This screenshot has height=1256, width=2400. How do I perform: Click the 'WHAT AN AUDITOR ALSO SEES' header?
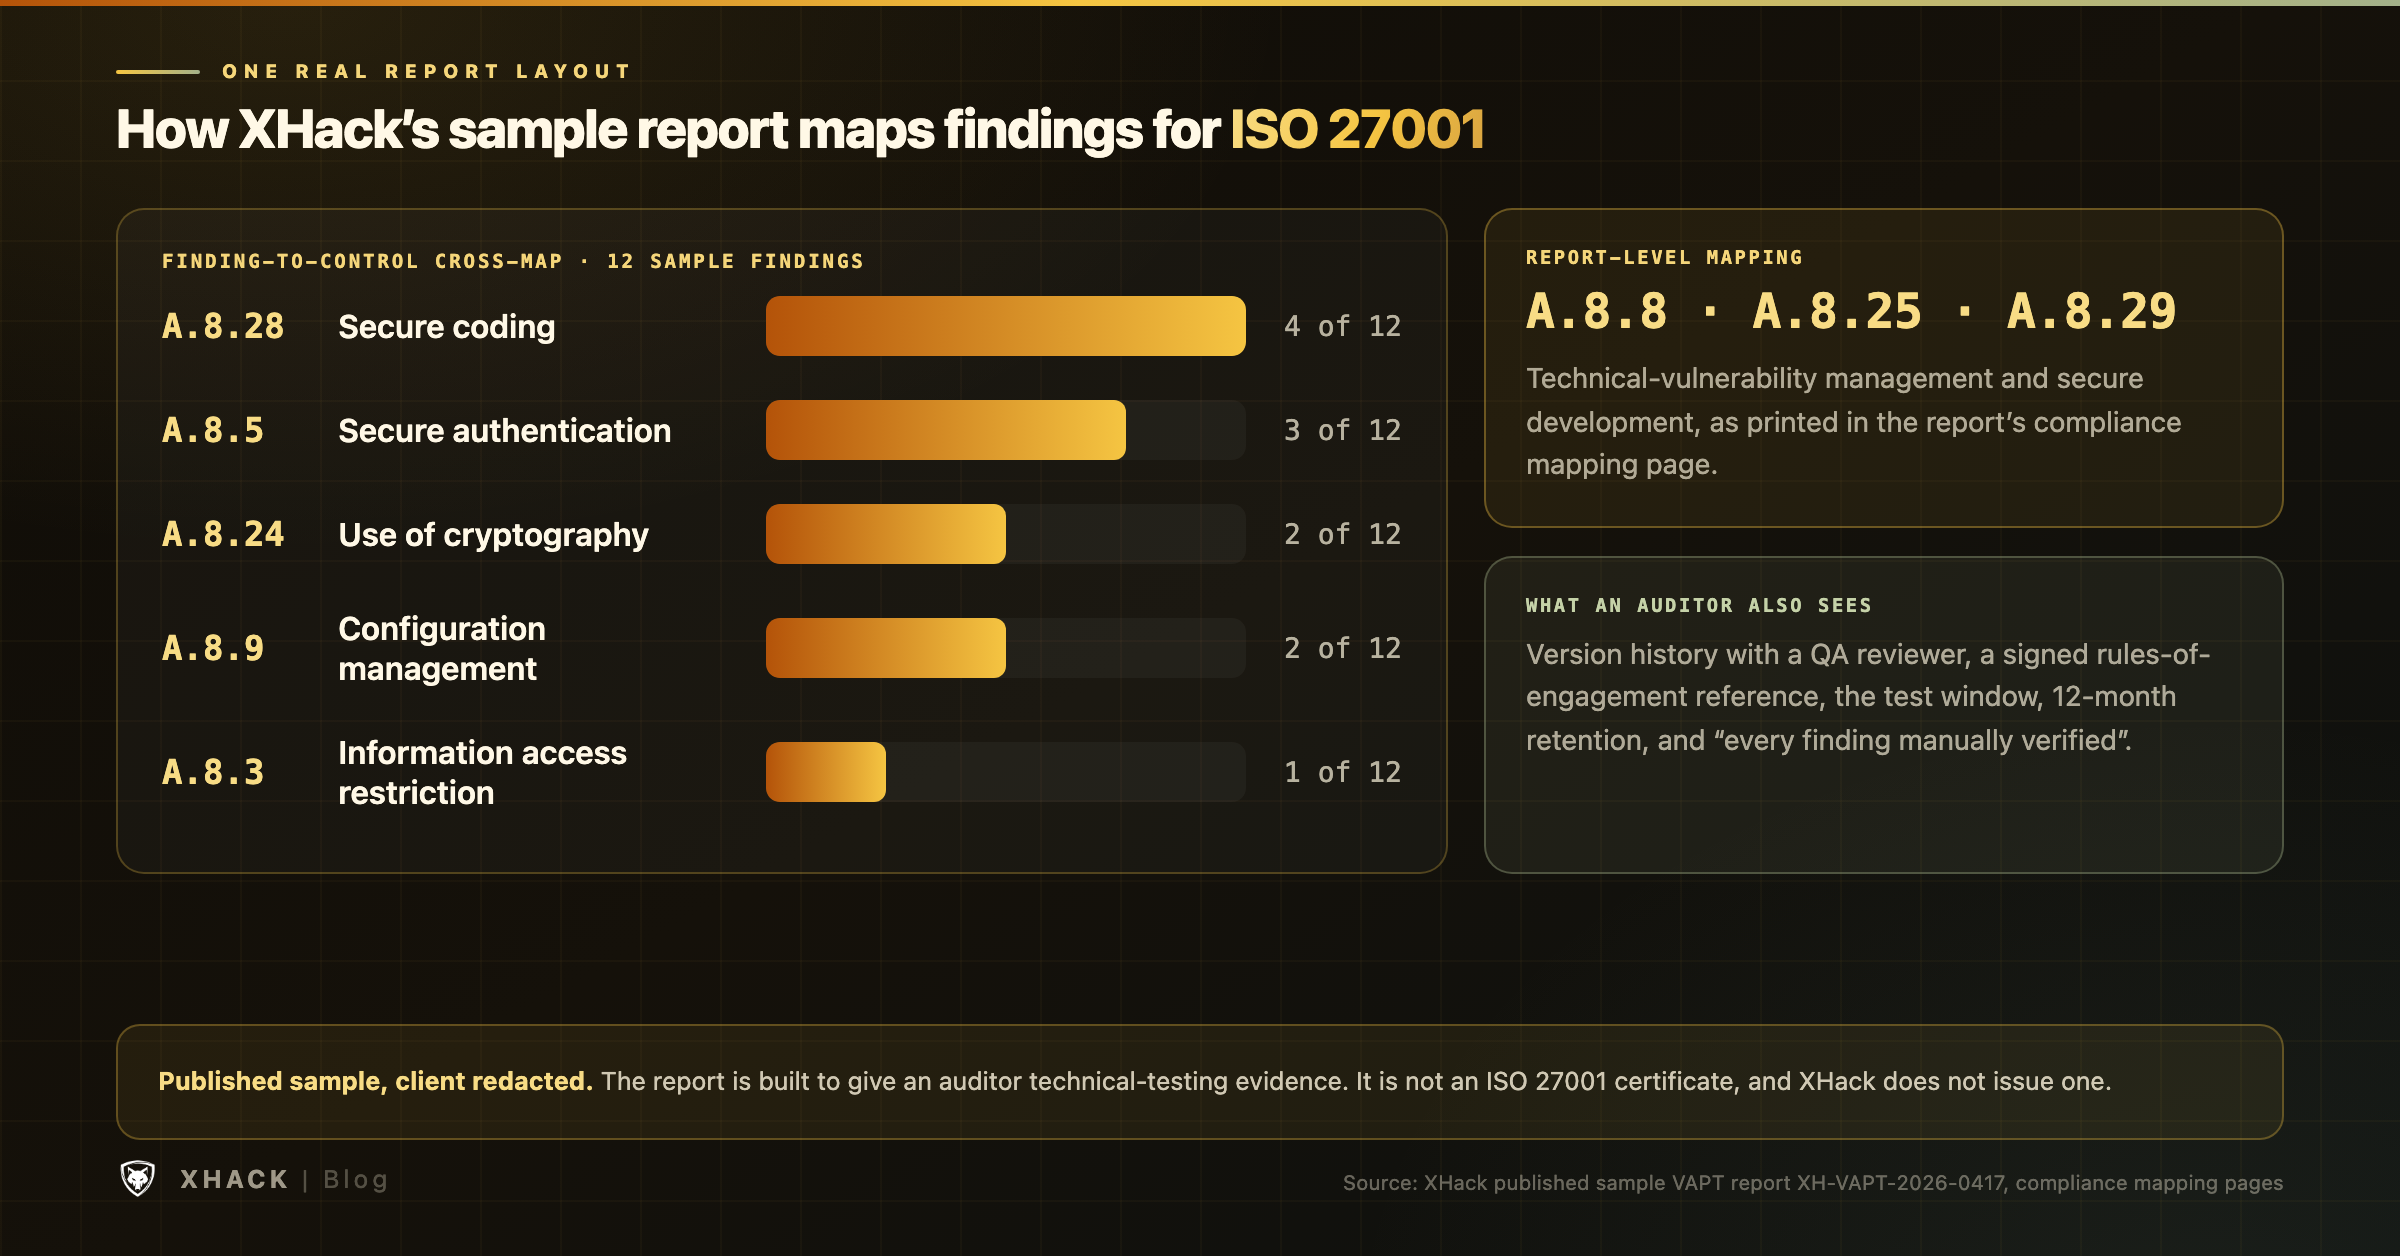pyautogui.click(x=1698, y=605)
